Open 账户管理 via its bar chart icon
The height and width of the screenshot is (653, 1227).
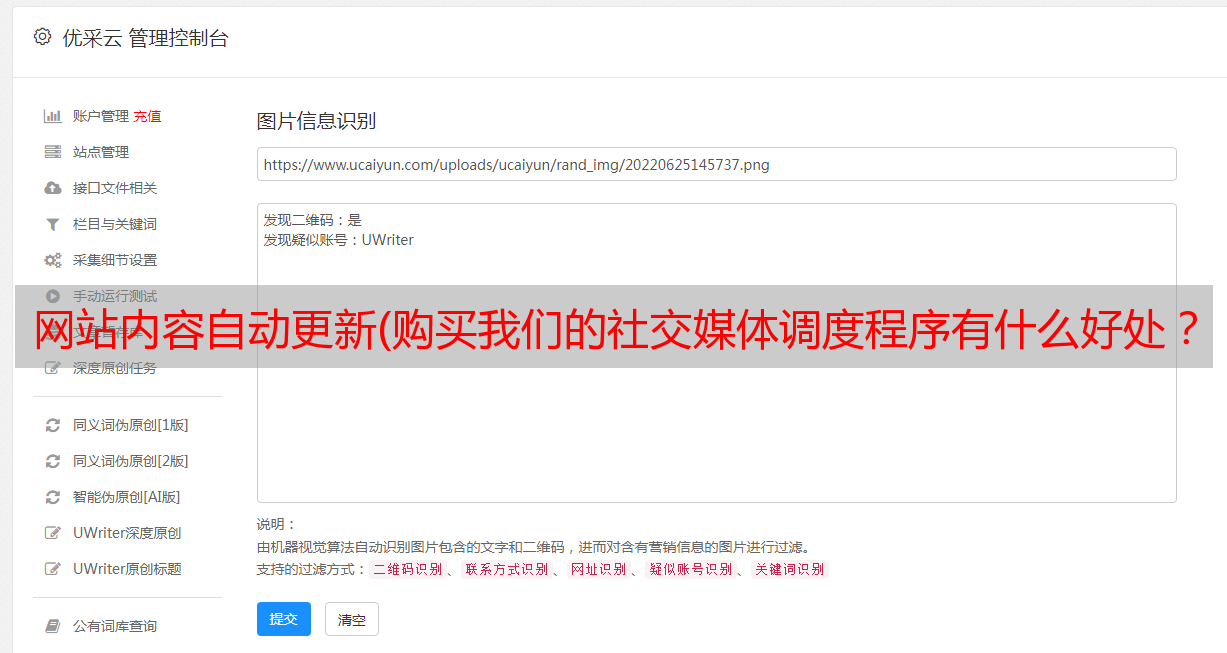[x=53, y=116]
